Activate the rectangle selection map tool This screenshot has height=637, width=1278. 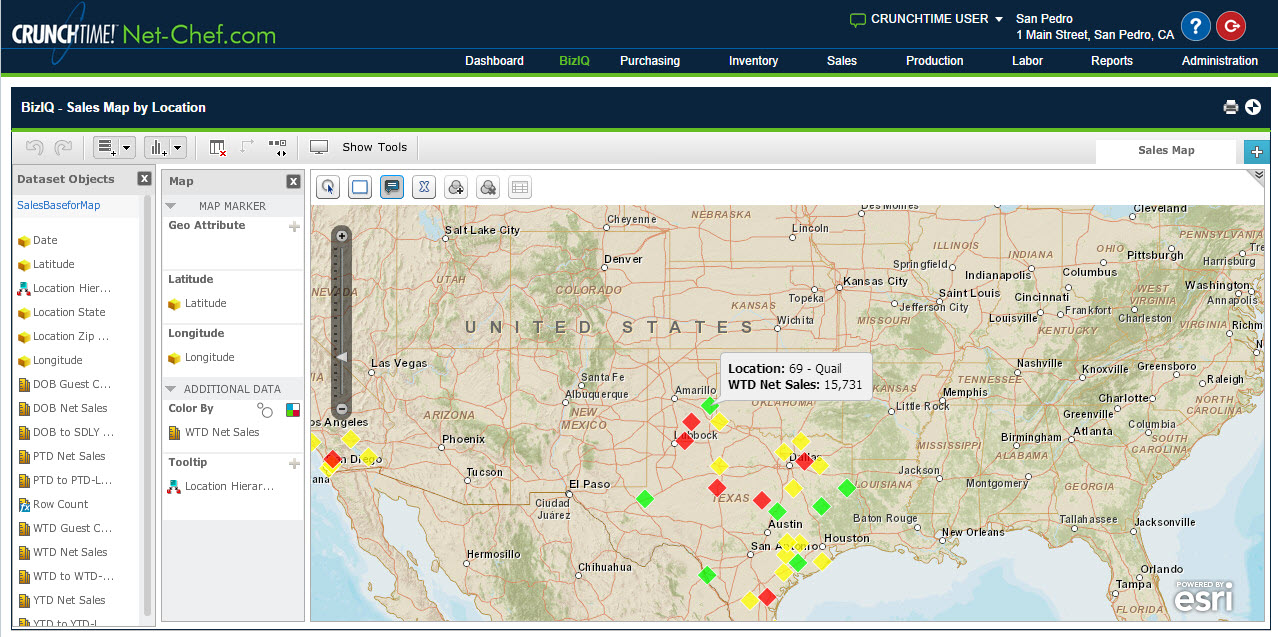click(360, 187)
